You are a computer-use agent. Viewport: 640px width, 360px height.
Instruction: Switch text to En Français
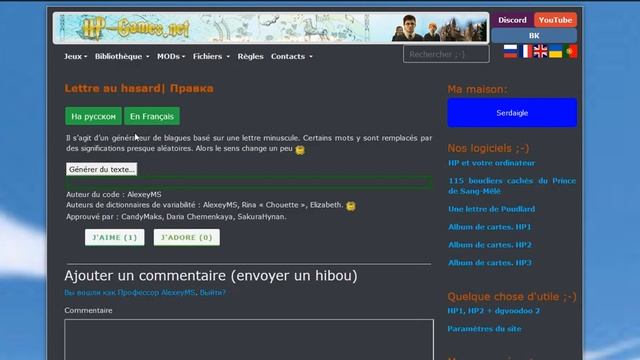[x=152, y=116]
